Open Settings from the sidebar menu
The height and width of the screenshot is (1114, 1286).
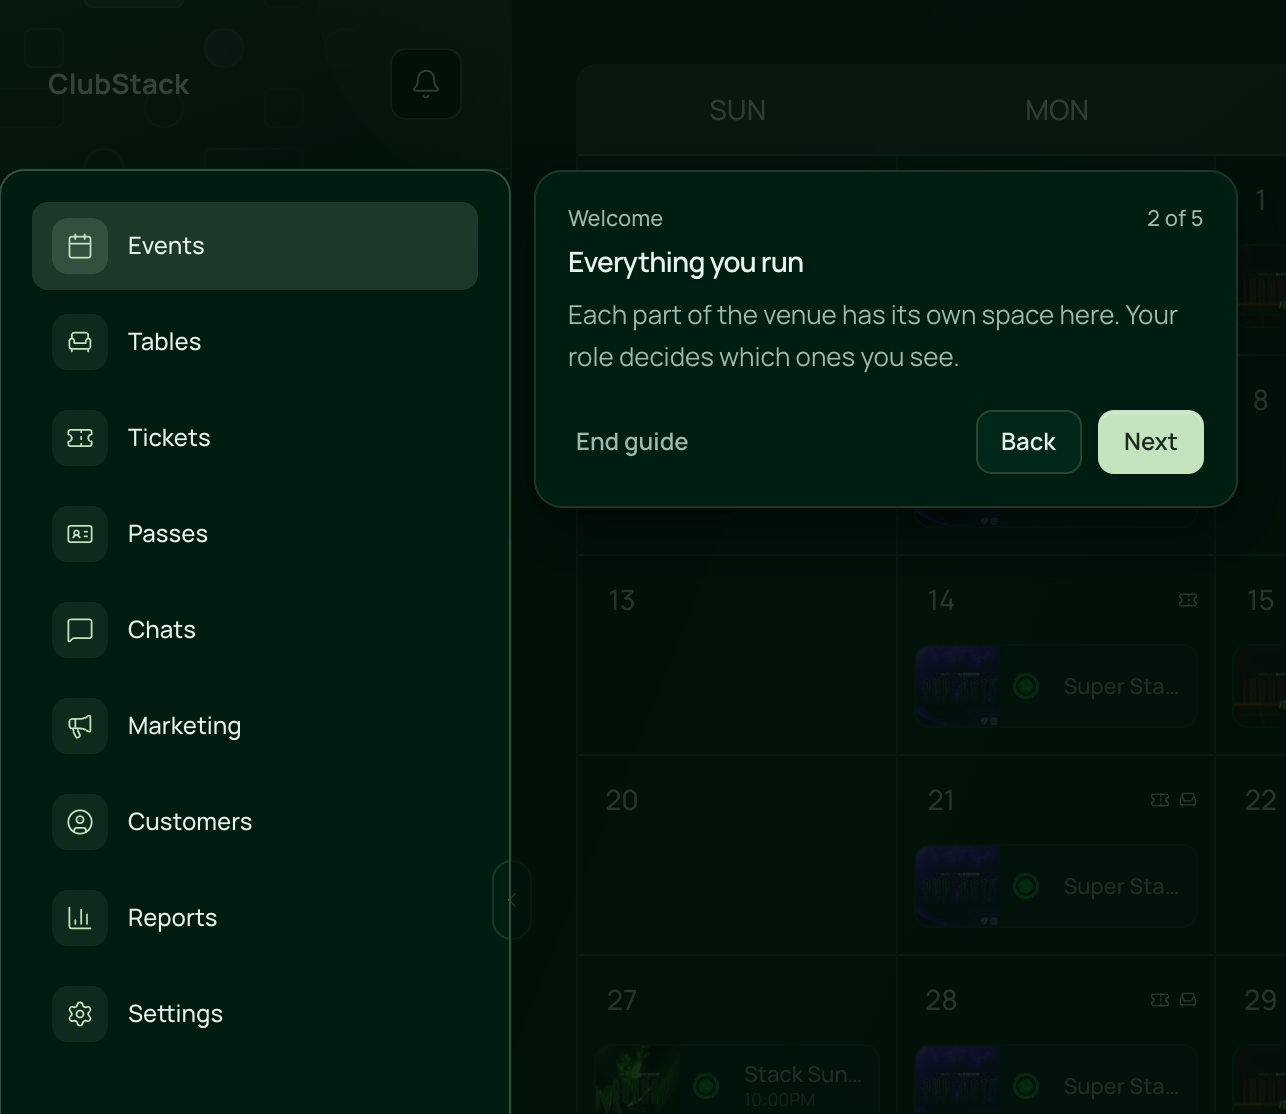pyautogui.click(x=255, y=1014)
